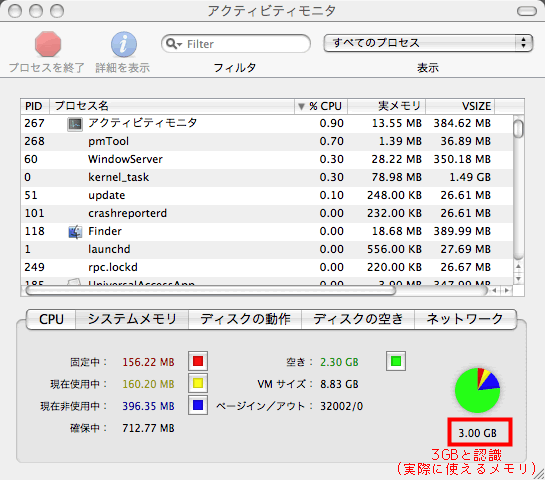Screen dimensions: 545x480
Task: Click the 1.49 GB VSIZE value
Action: tap(470, 177)
